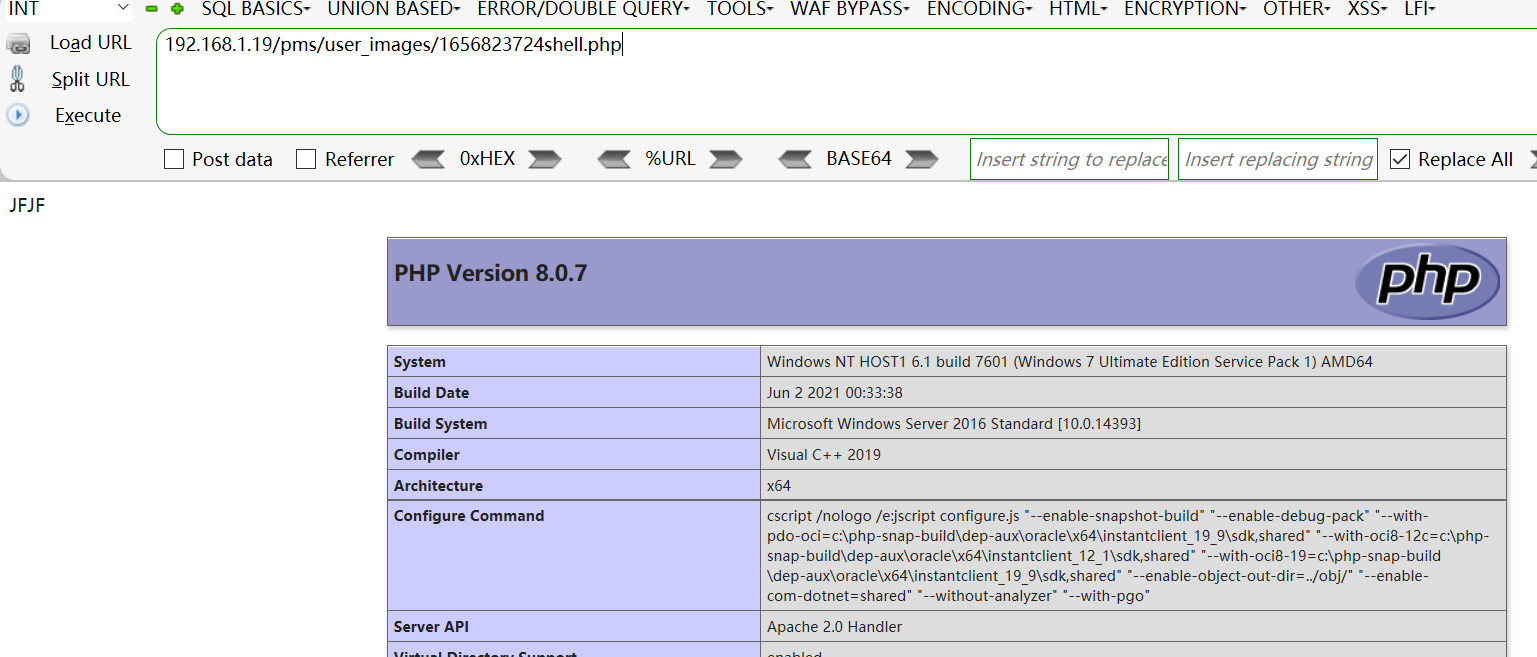This screenshot has width=1537, height=657.
Task: Open the INT dropdown selector
Action: point(67,9)
